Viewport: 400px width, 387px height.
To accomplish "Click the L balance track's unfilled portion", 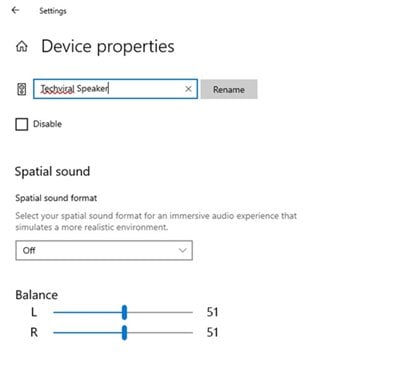I will [160, 312].
